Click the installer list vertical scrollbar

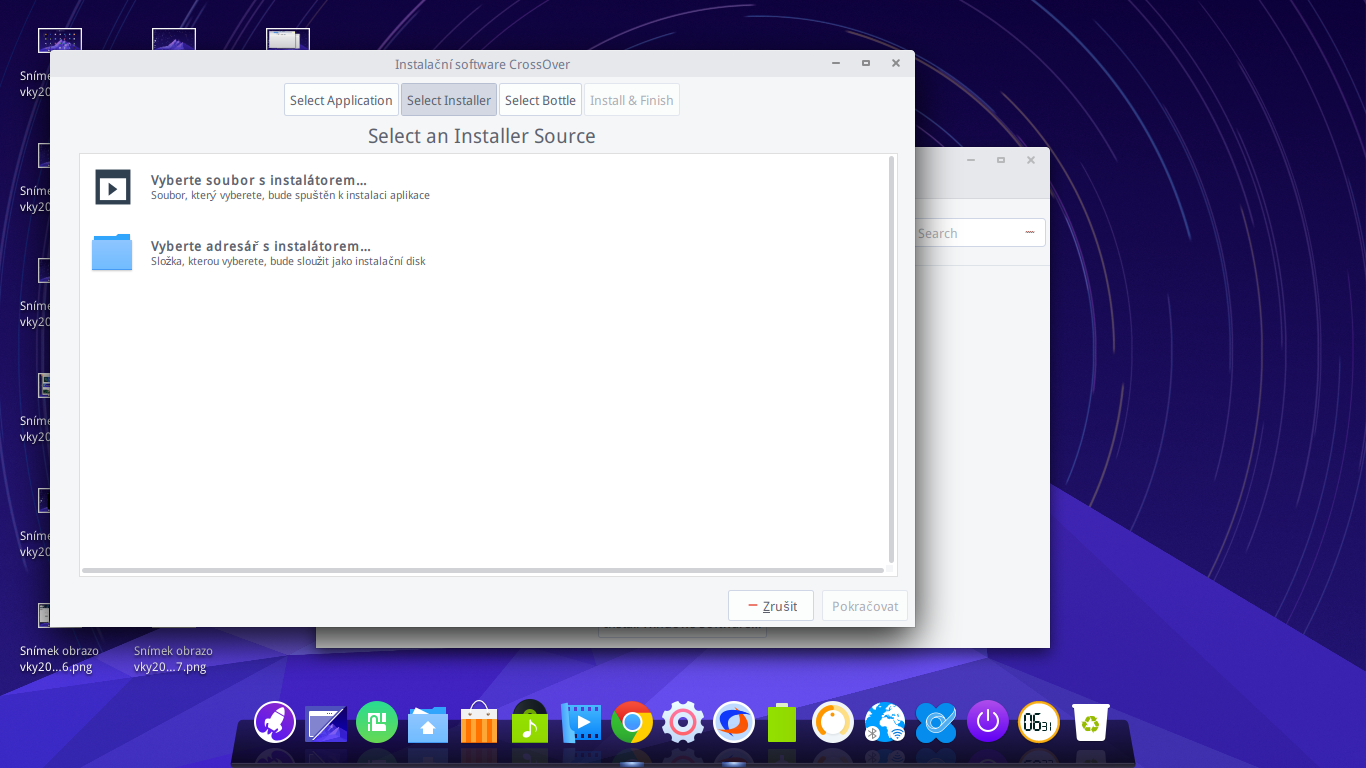tap(891, 360)
